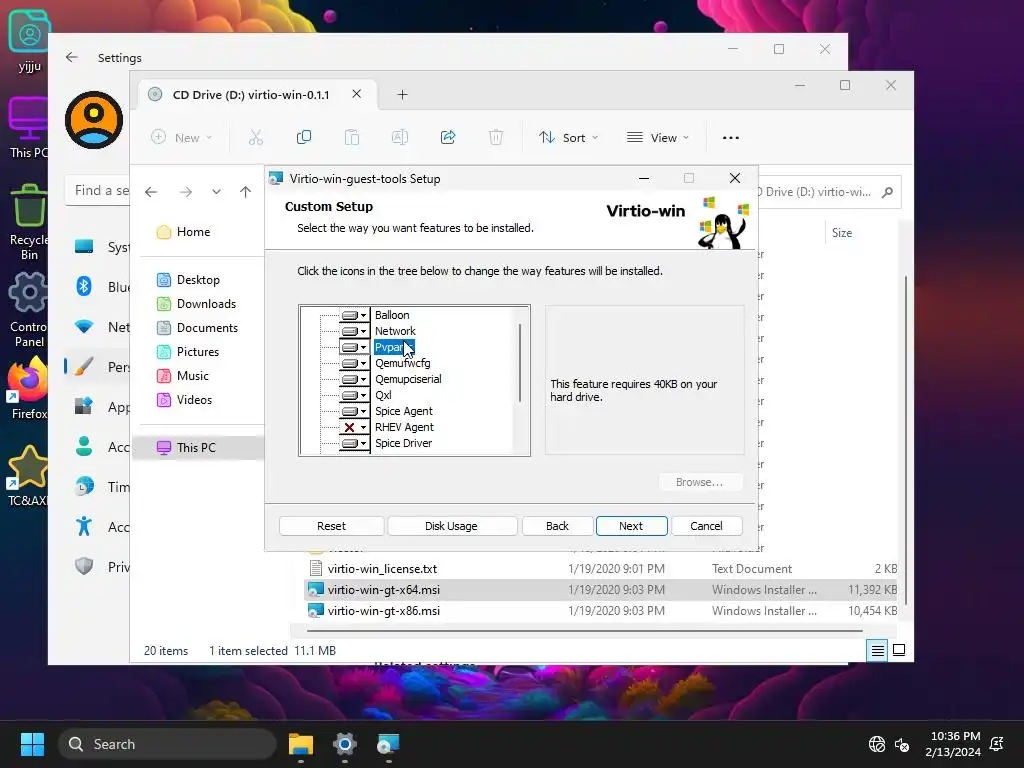Open Windows Start menu
The image size is (1024, 768).
(x=32, y=744)
